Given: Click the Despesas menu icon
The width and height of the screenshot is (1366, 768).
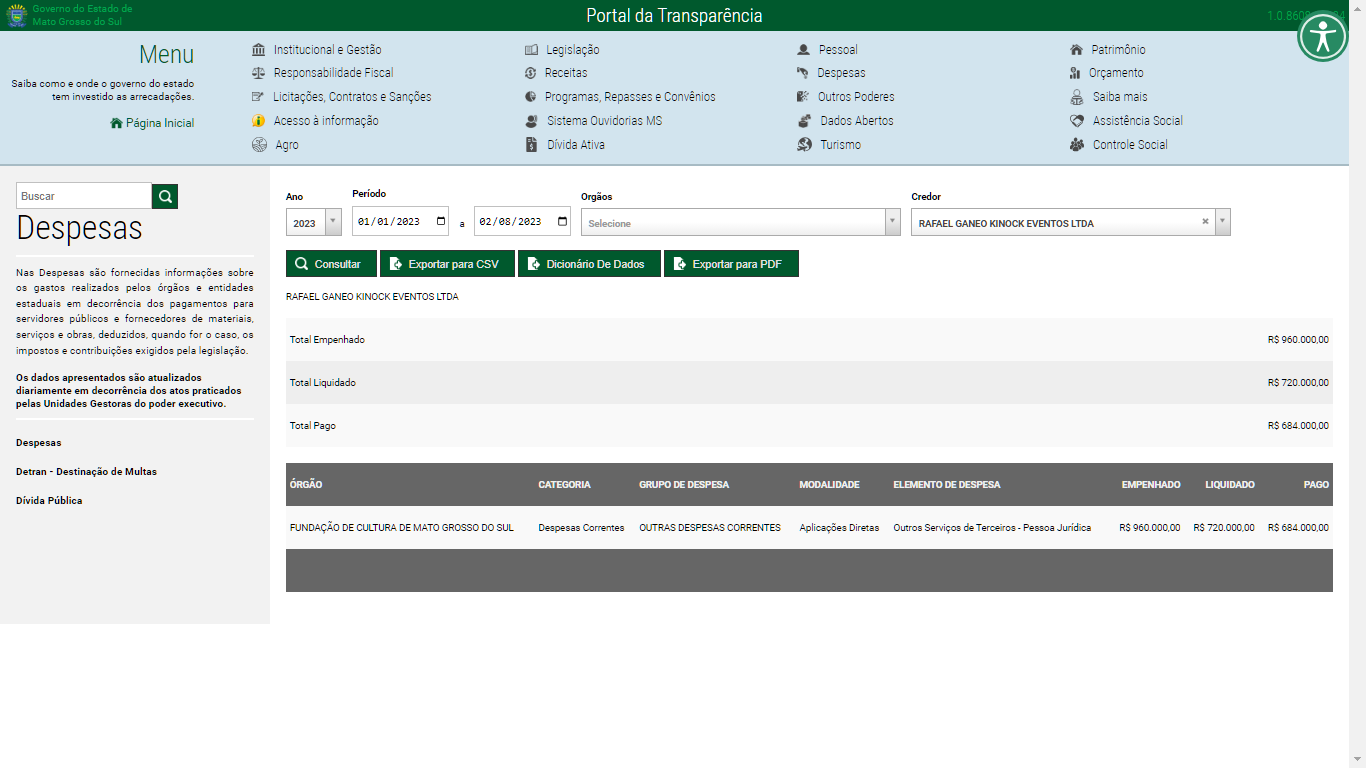Looking at the screenshot, I should (x=803, y=73).
